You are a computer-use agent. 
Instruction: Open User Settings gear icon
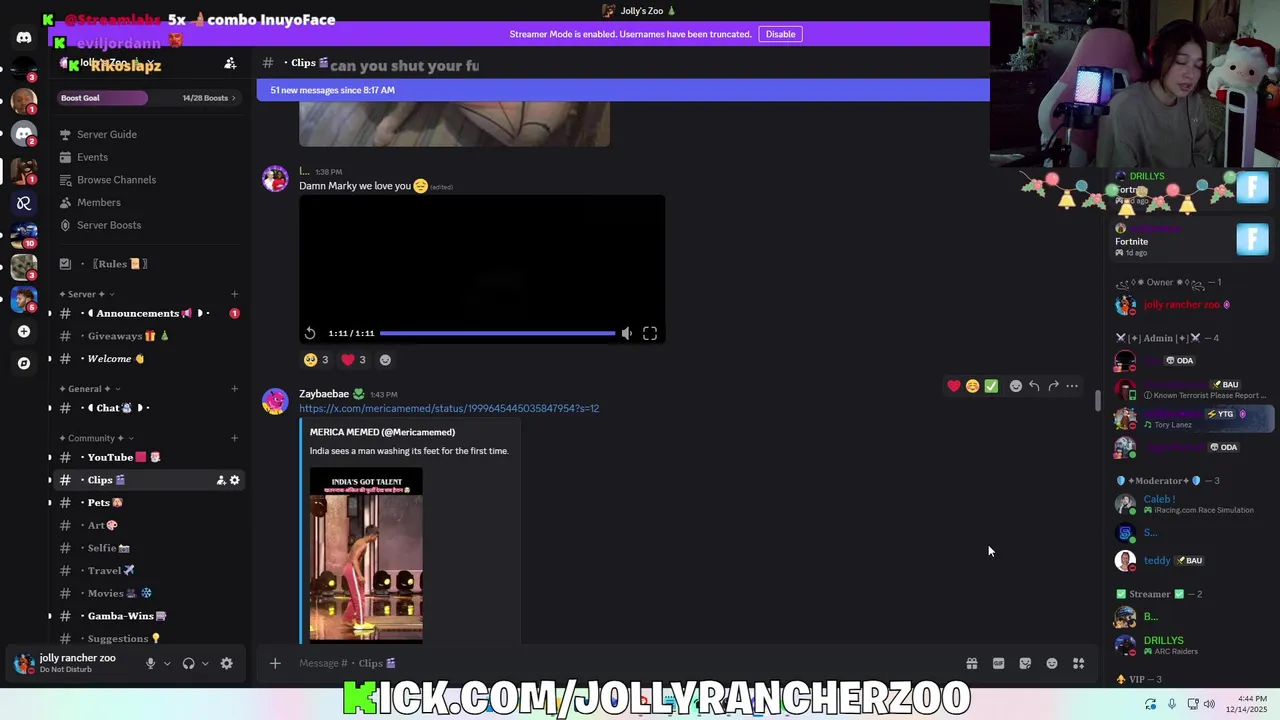pyautogui.click(x=226, y=663)
